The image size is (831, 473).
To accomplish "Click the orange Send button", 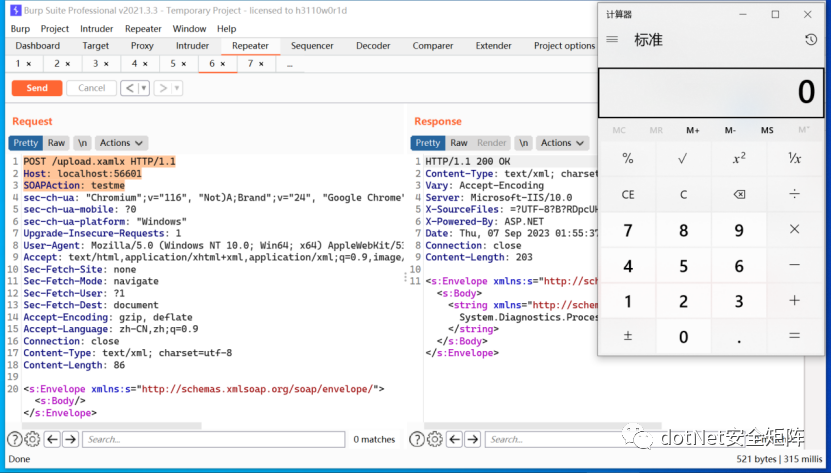I will pyautogui.click(x=37, y=88).
